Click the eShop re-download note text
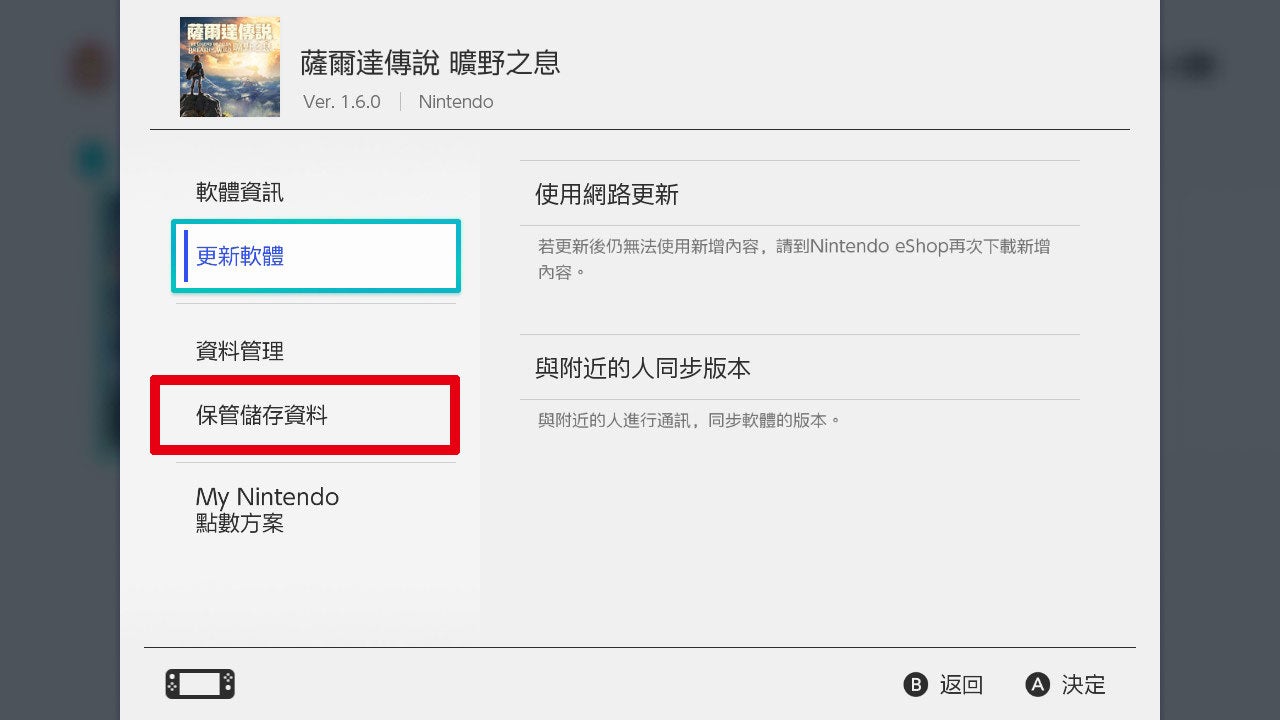Screen dimensions: 1280x720 [x=794, y=258]
